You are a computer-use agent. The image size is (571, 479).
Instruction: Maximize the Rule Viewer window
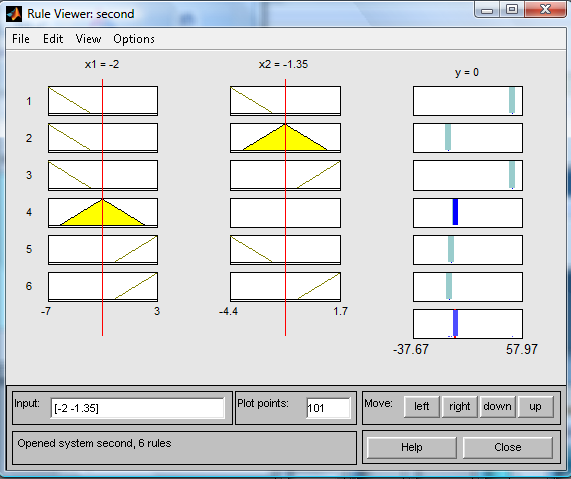[x=512, y=10]
